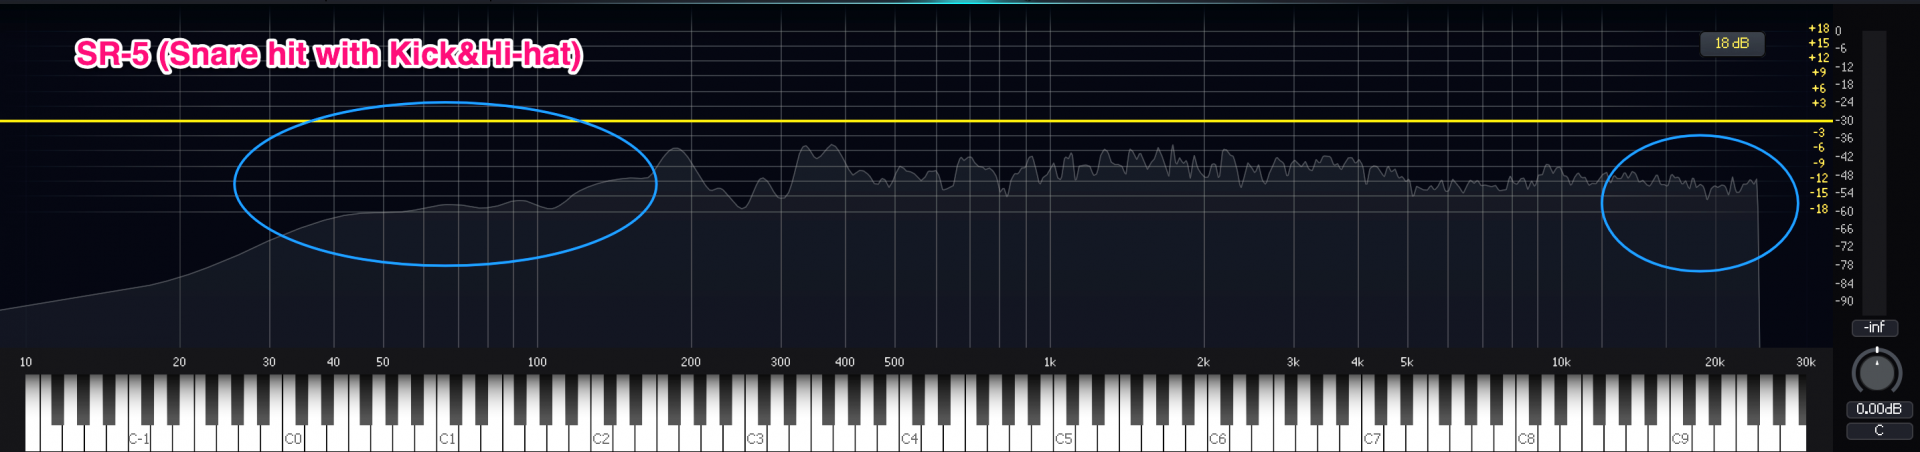This screenshot has width=1920, height=452.
Task: Open the 18 dB range selector
Action: click(1732, 44)
